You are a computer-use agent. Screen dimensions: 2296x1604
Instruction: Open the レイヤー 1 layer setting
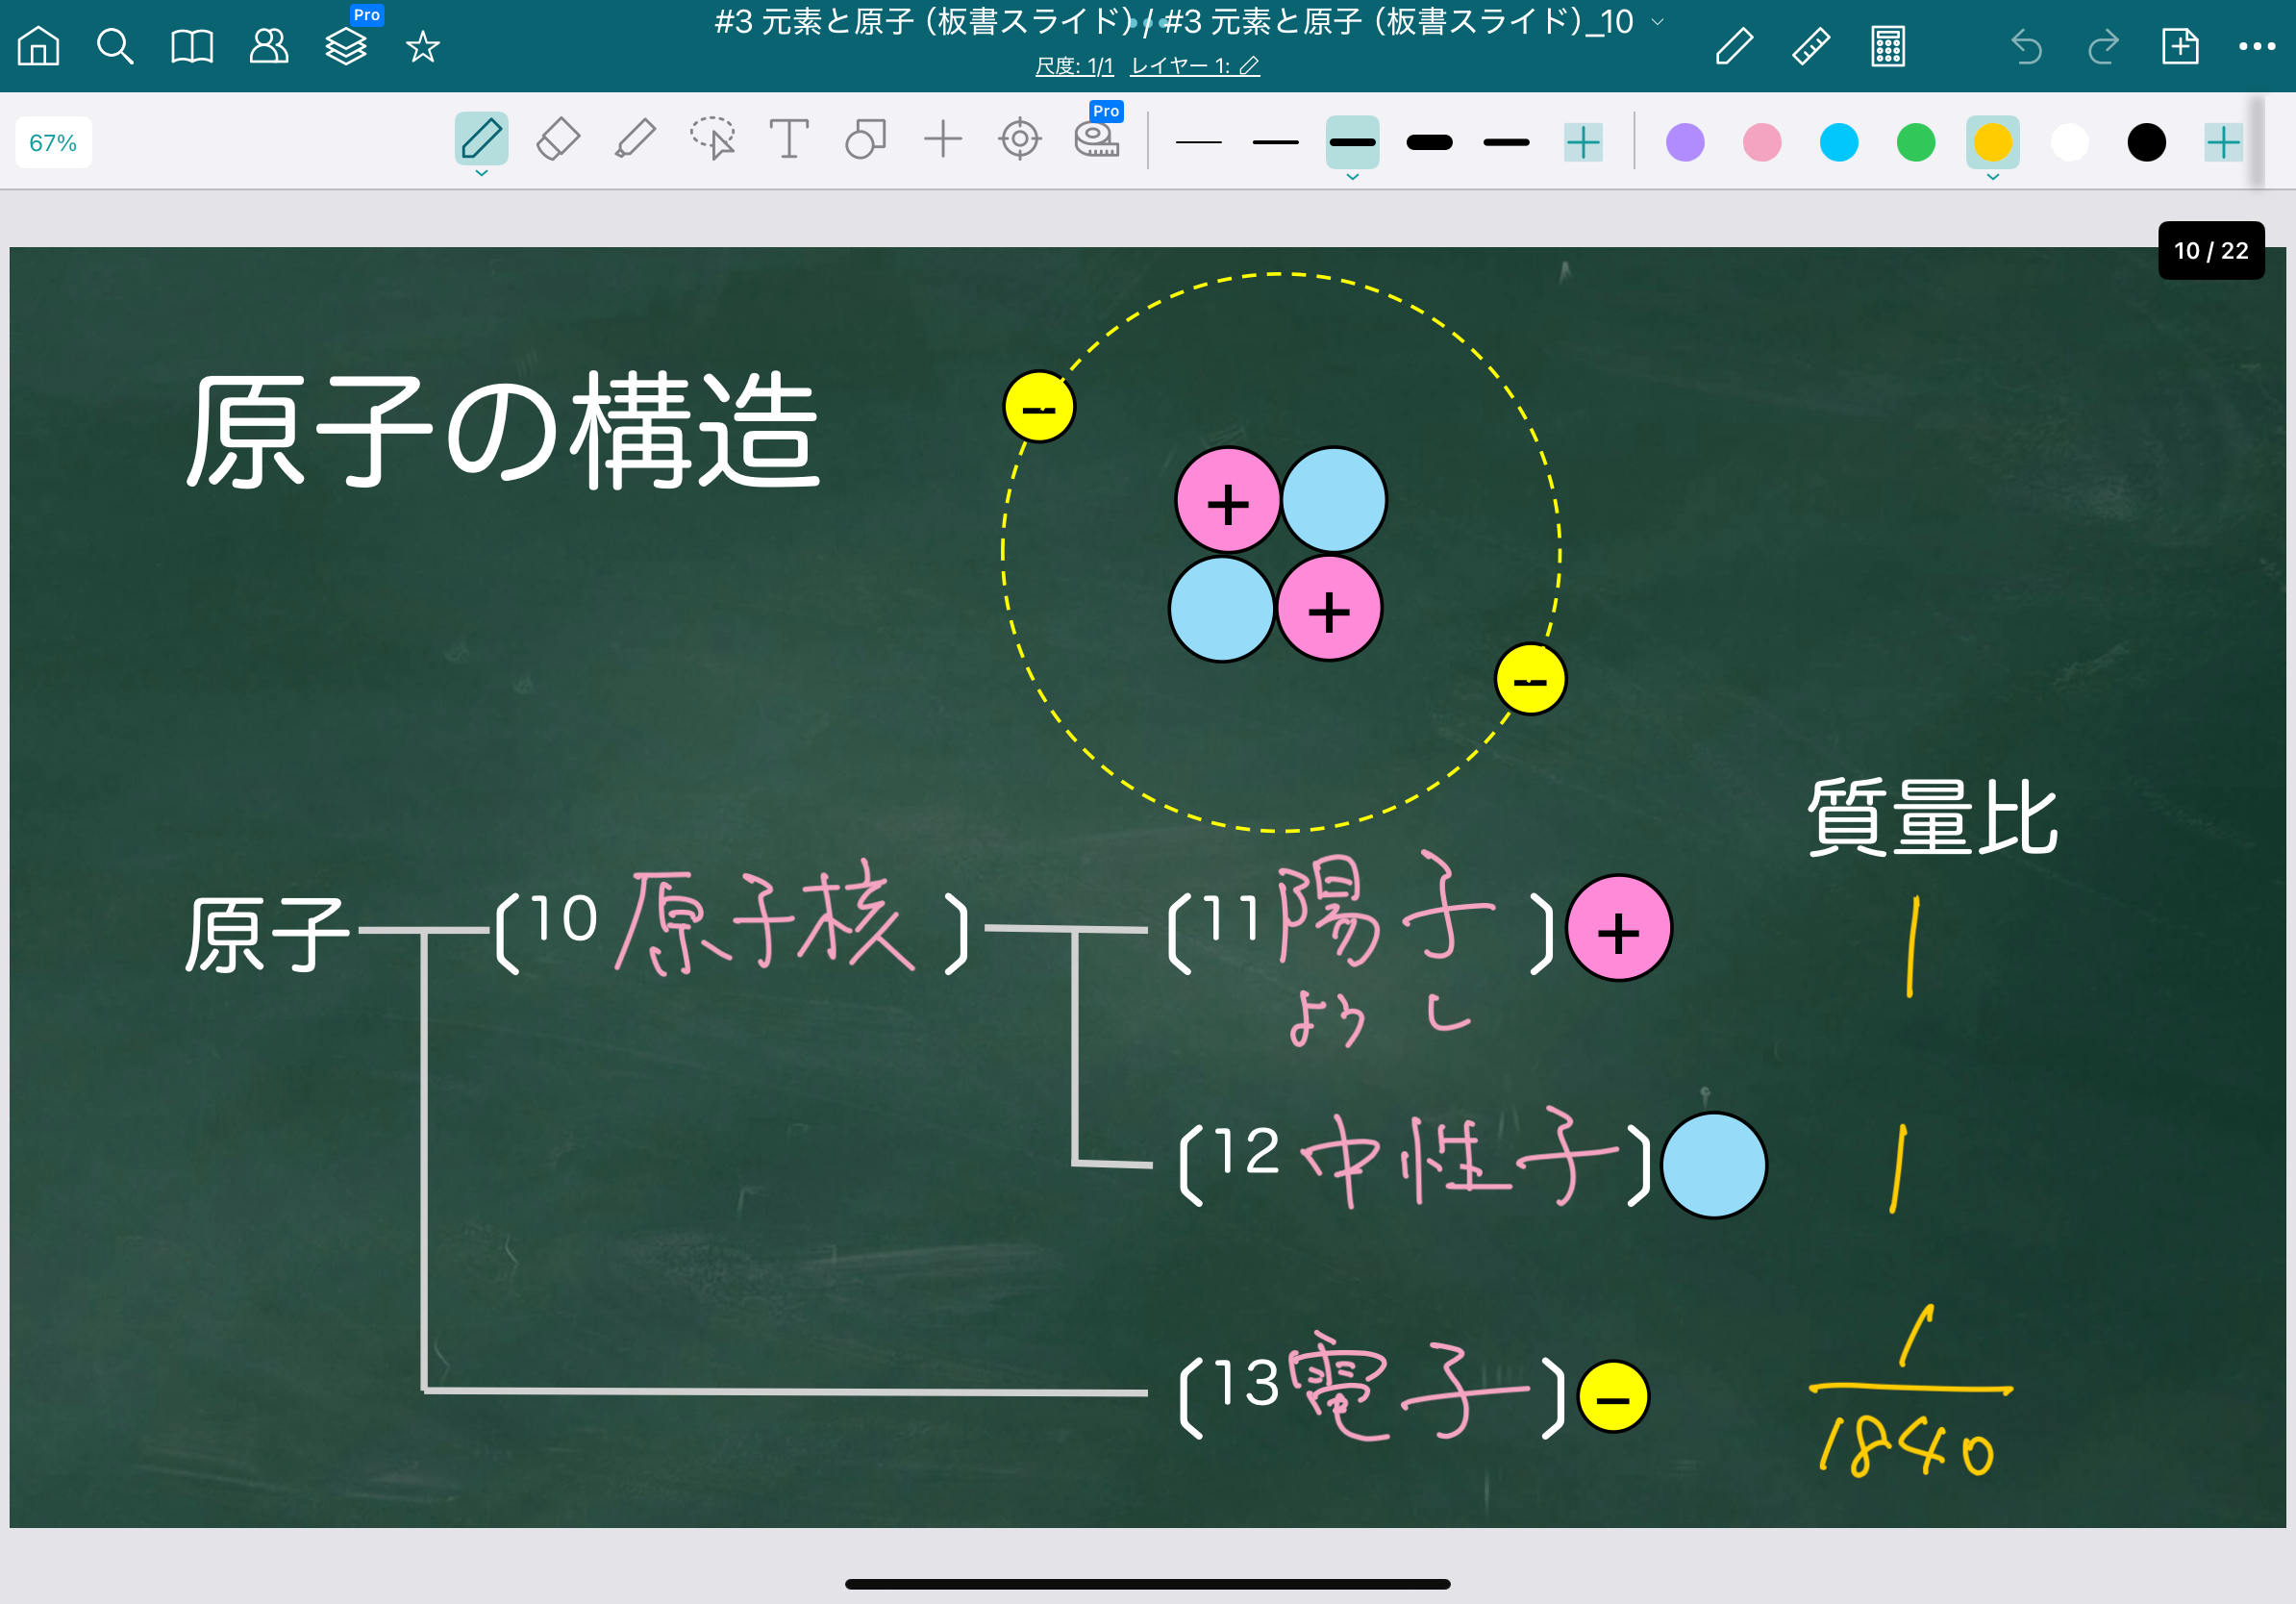click(1194, 66)
